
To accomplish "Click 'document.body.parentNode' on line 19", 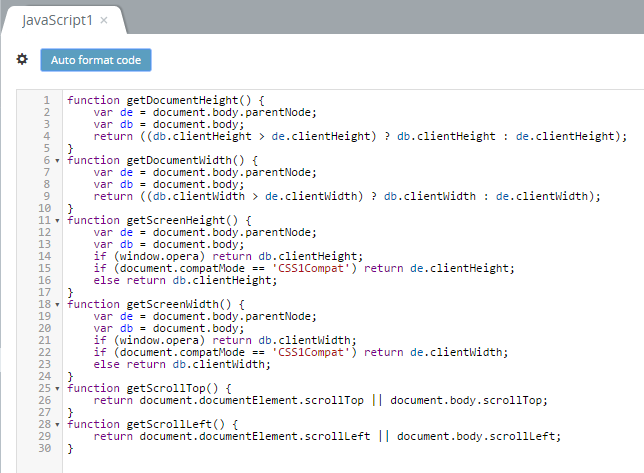I will [232, 317].
